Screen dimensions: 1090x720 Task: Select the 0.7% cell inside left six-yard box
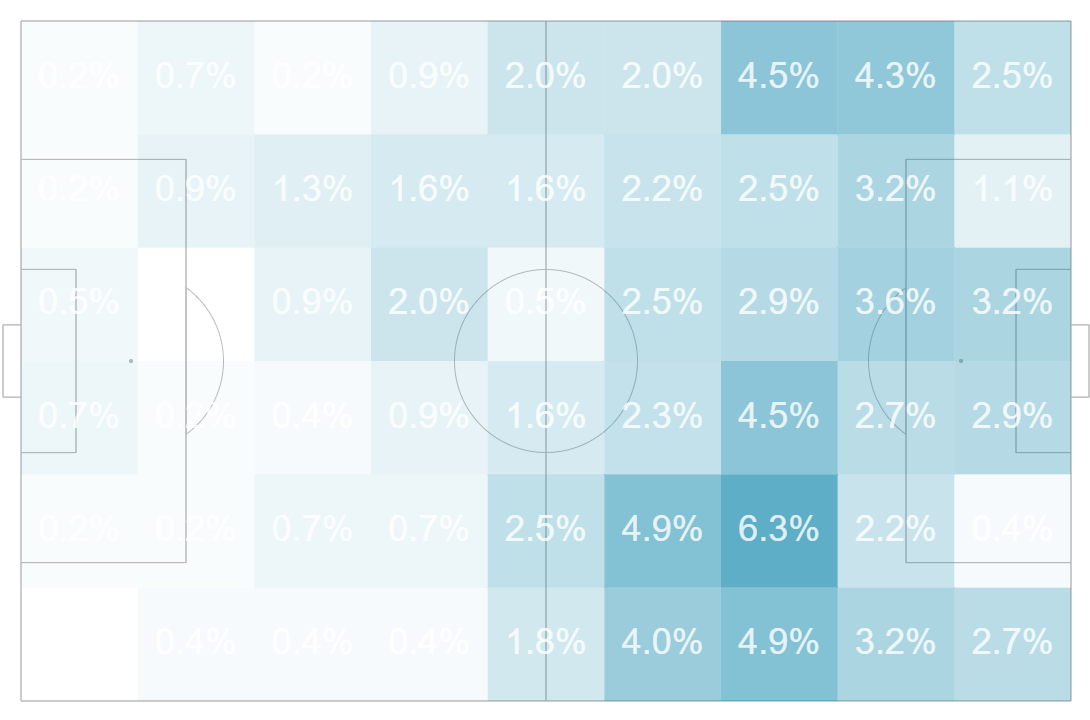coord(79,418)
